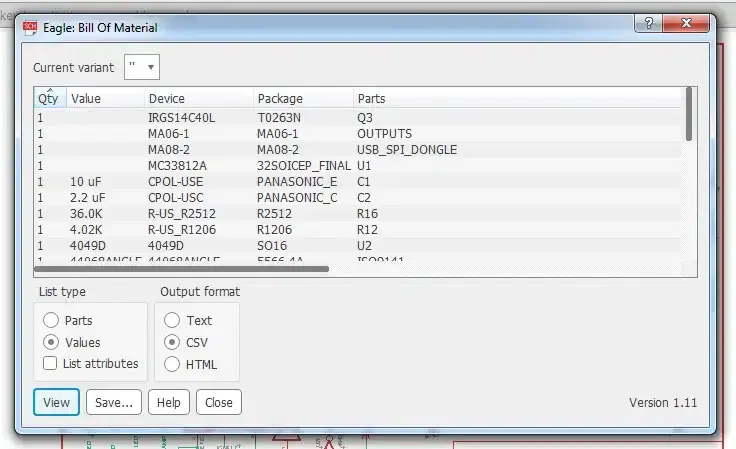The image size is (736, 449).
Task: Select the Parts list type radio button
Action: coord(51,321)
